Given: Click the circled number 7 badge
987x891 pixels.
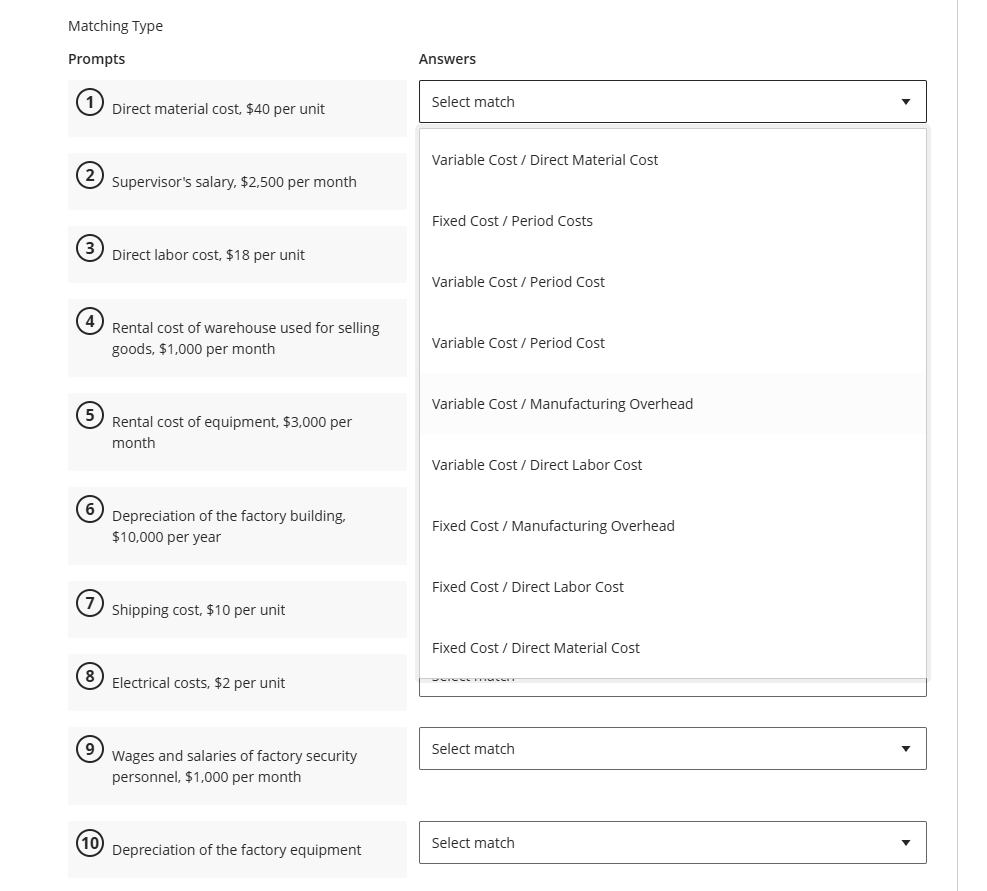Looking at the screenshot, I should click(90, 602).
